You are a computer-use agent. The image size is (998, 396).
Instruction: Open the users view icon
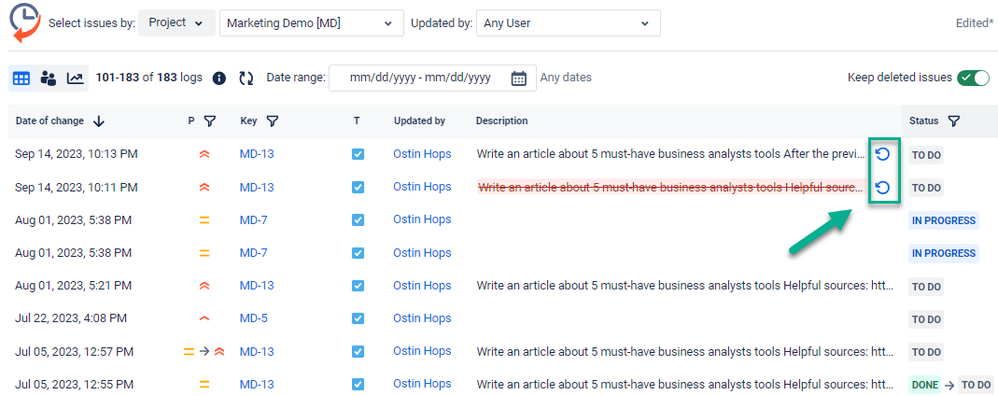point(48,78)
